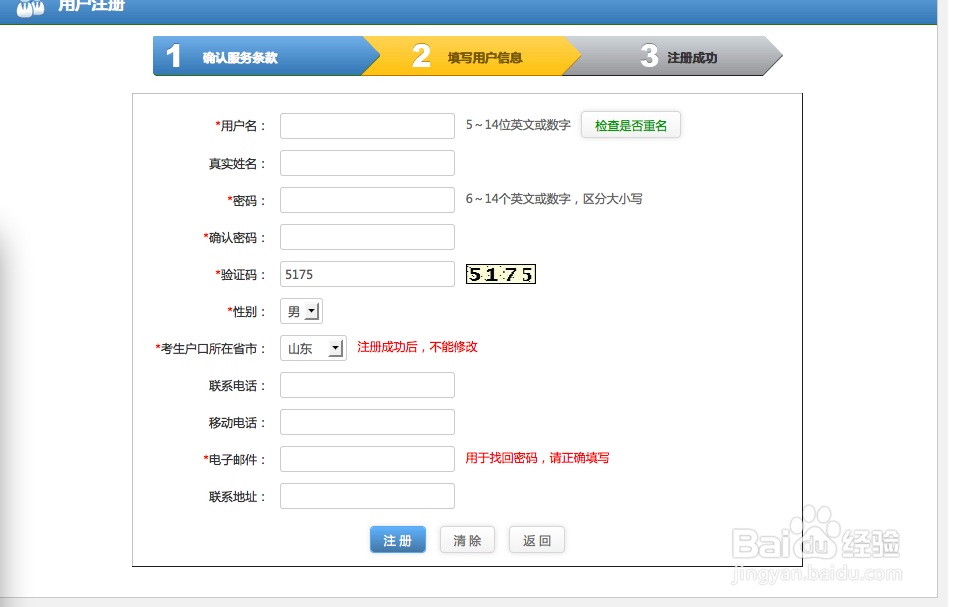Click the 真实姓名 real name input field
The height and width of the screenshot is (607, 954).
point(366,162)
